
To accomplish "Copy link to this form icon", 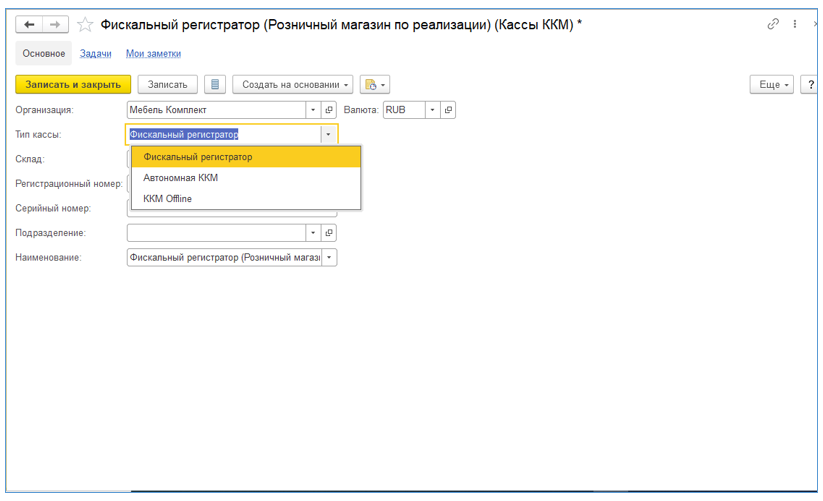I will coord(773,24).
